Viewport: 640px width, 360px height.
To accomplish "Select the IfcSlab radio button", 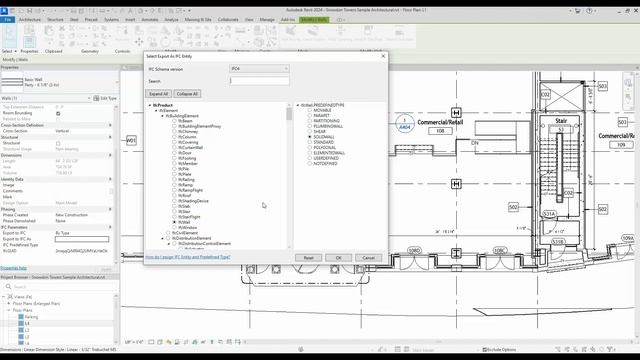I will click(x=174, y=207).
